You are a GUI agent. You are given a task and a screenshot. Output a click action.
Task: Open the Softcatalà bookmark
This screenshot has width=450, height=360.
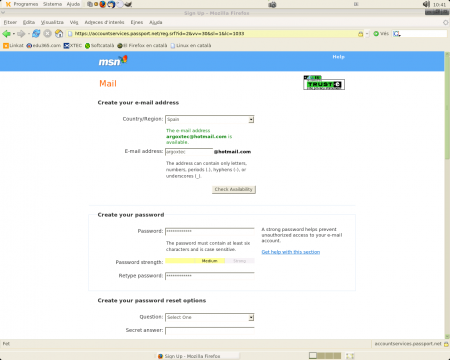pyautogui.click(x=99, y=46)
